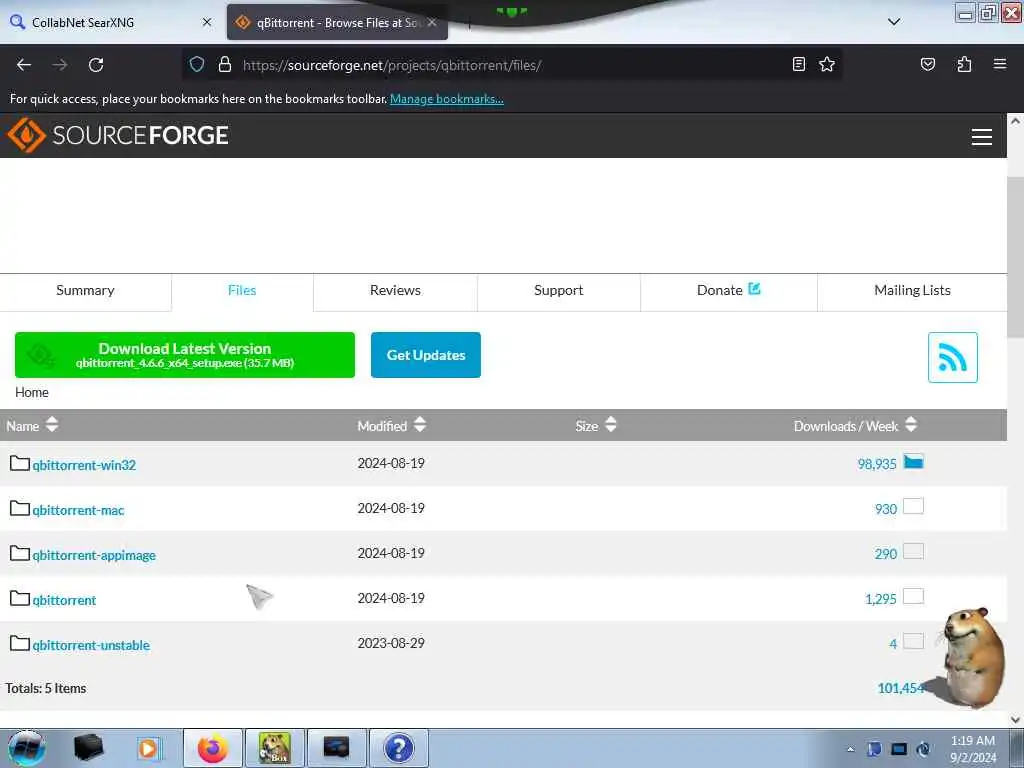Close the CollabNet SearXNG tab

pyautogui.click(x=207, y=22)
